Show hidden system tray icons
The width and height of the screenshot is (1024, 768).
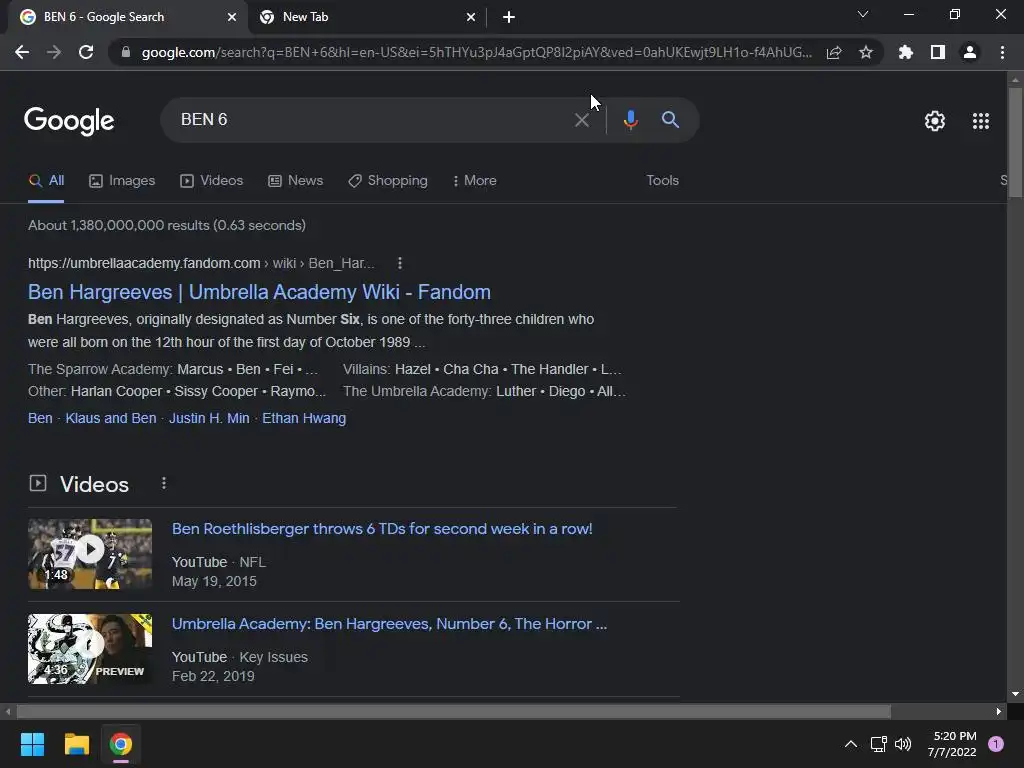850,744
